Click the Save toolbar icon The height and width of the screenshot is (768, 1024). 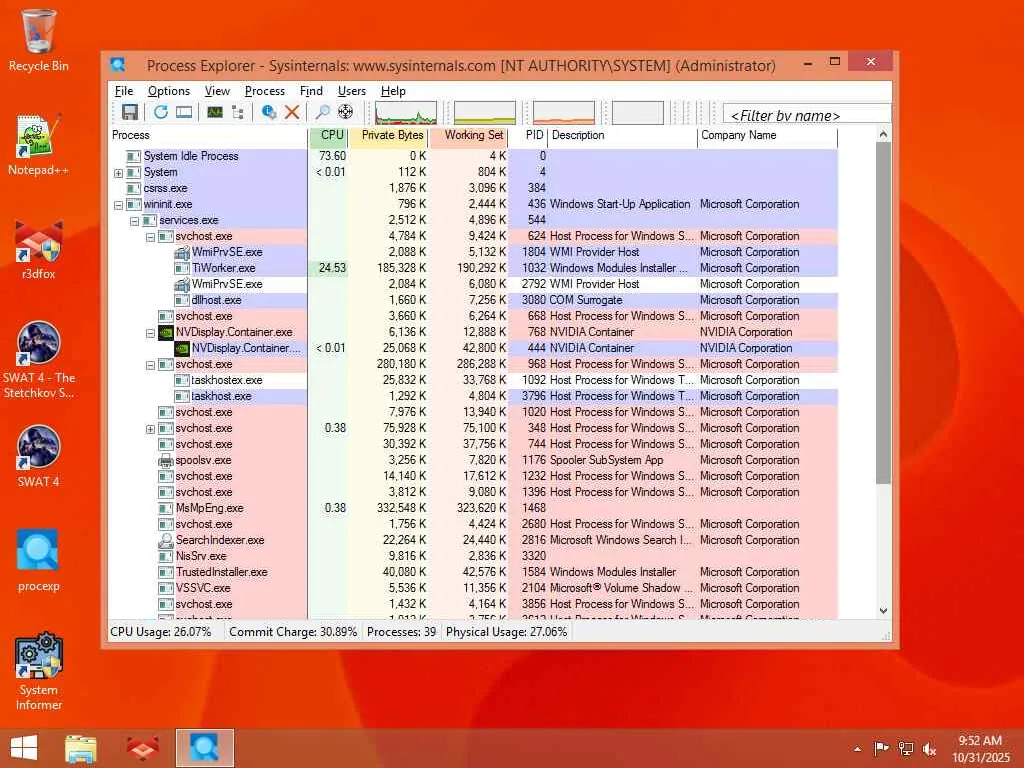129,112
